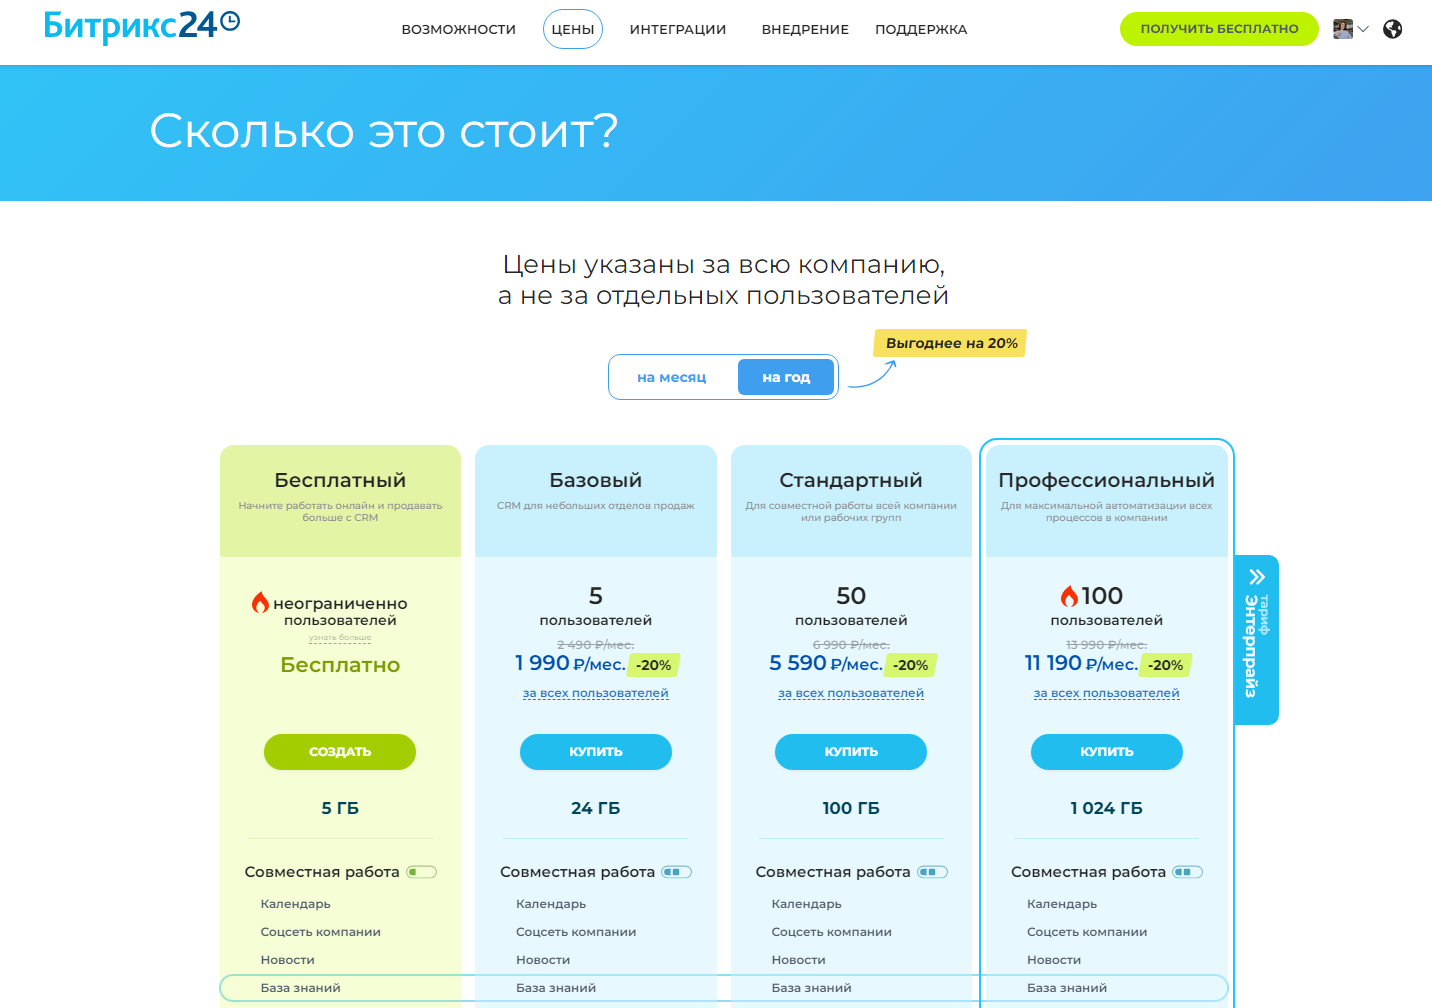Screen dimensions: 1432x1008
Task: Click '1 024 ГБ' storage value
Action: pyautogui.click(x=1107, y=808)
